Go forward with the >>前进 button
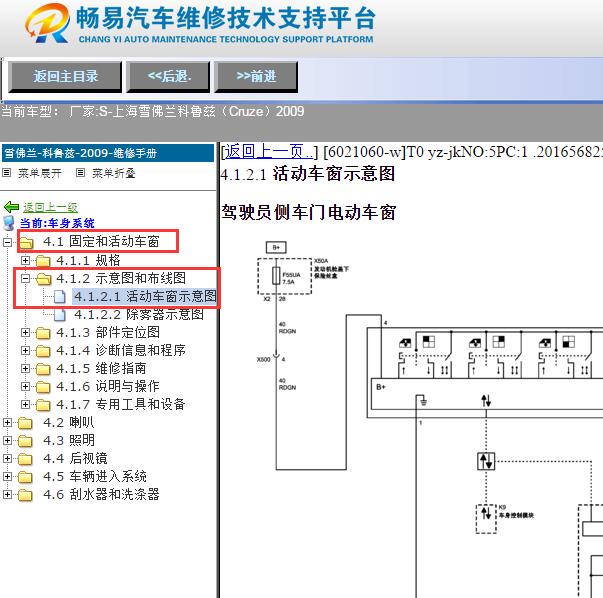 click(x=256, y=77)
